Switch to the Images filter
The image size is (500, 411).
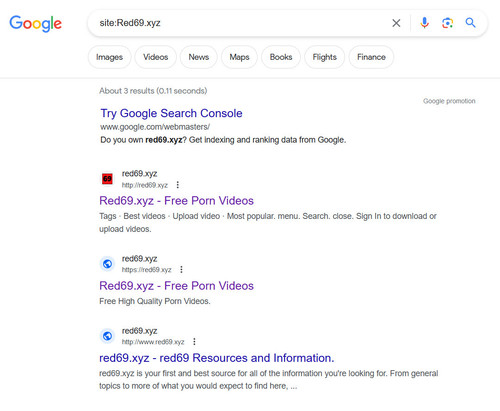click(109, 57)
